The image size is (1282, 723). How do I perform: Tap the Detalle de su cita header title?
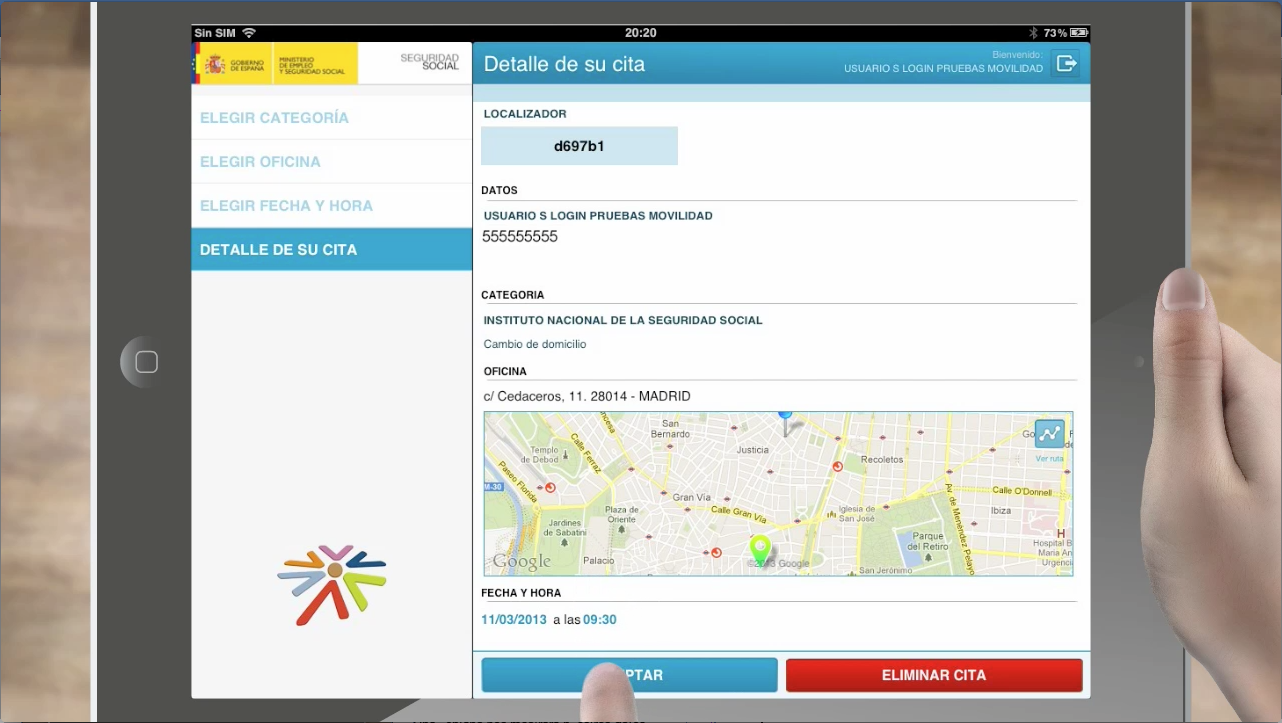[x=564, y=65]
